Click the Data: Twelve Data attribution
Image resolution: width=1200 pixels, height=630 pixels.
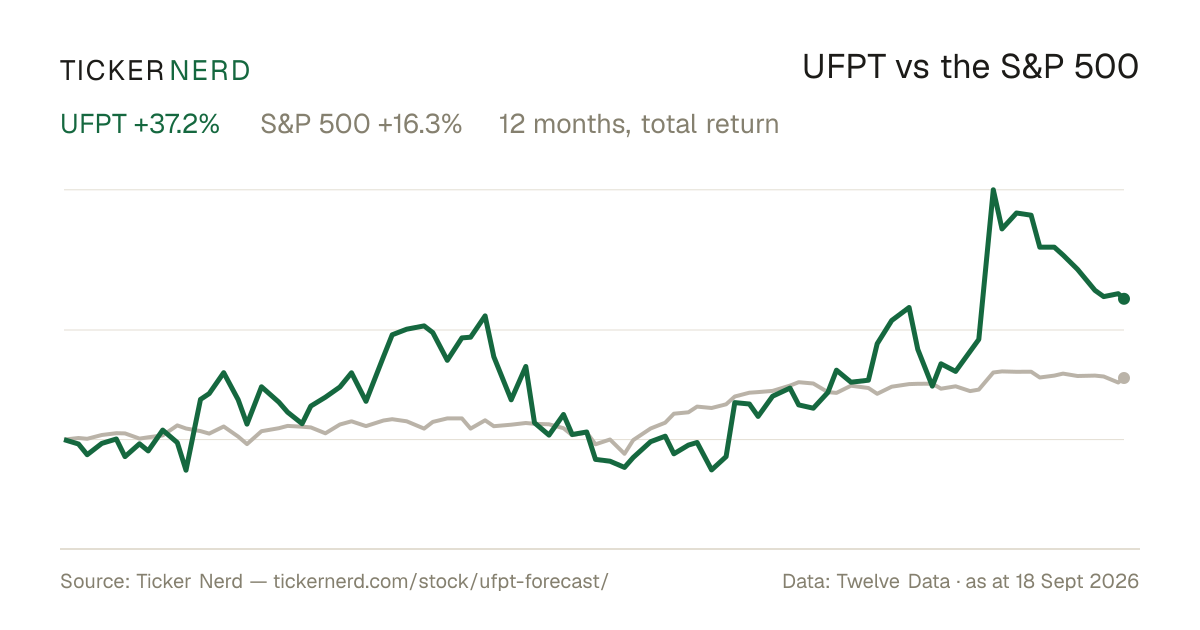coord(866,581)
